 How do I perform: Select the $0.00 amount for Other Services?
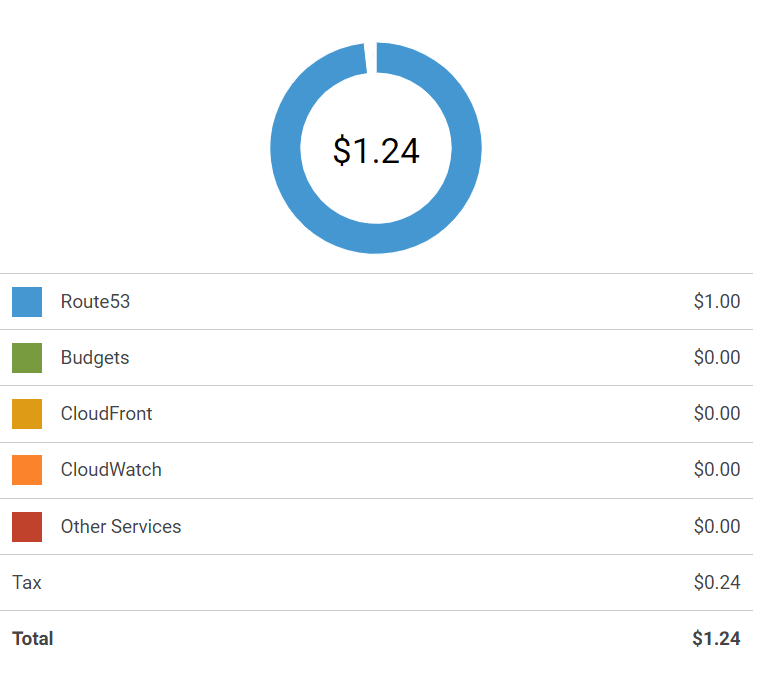click(x=716, y=527)
